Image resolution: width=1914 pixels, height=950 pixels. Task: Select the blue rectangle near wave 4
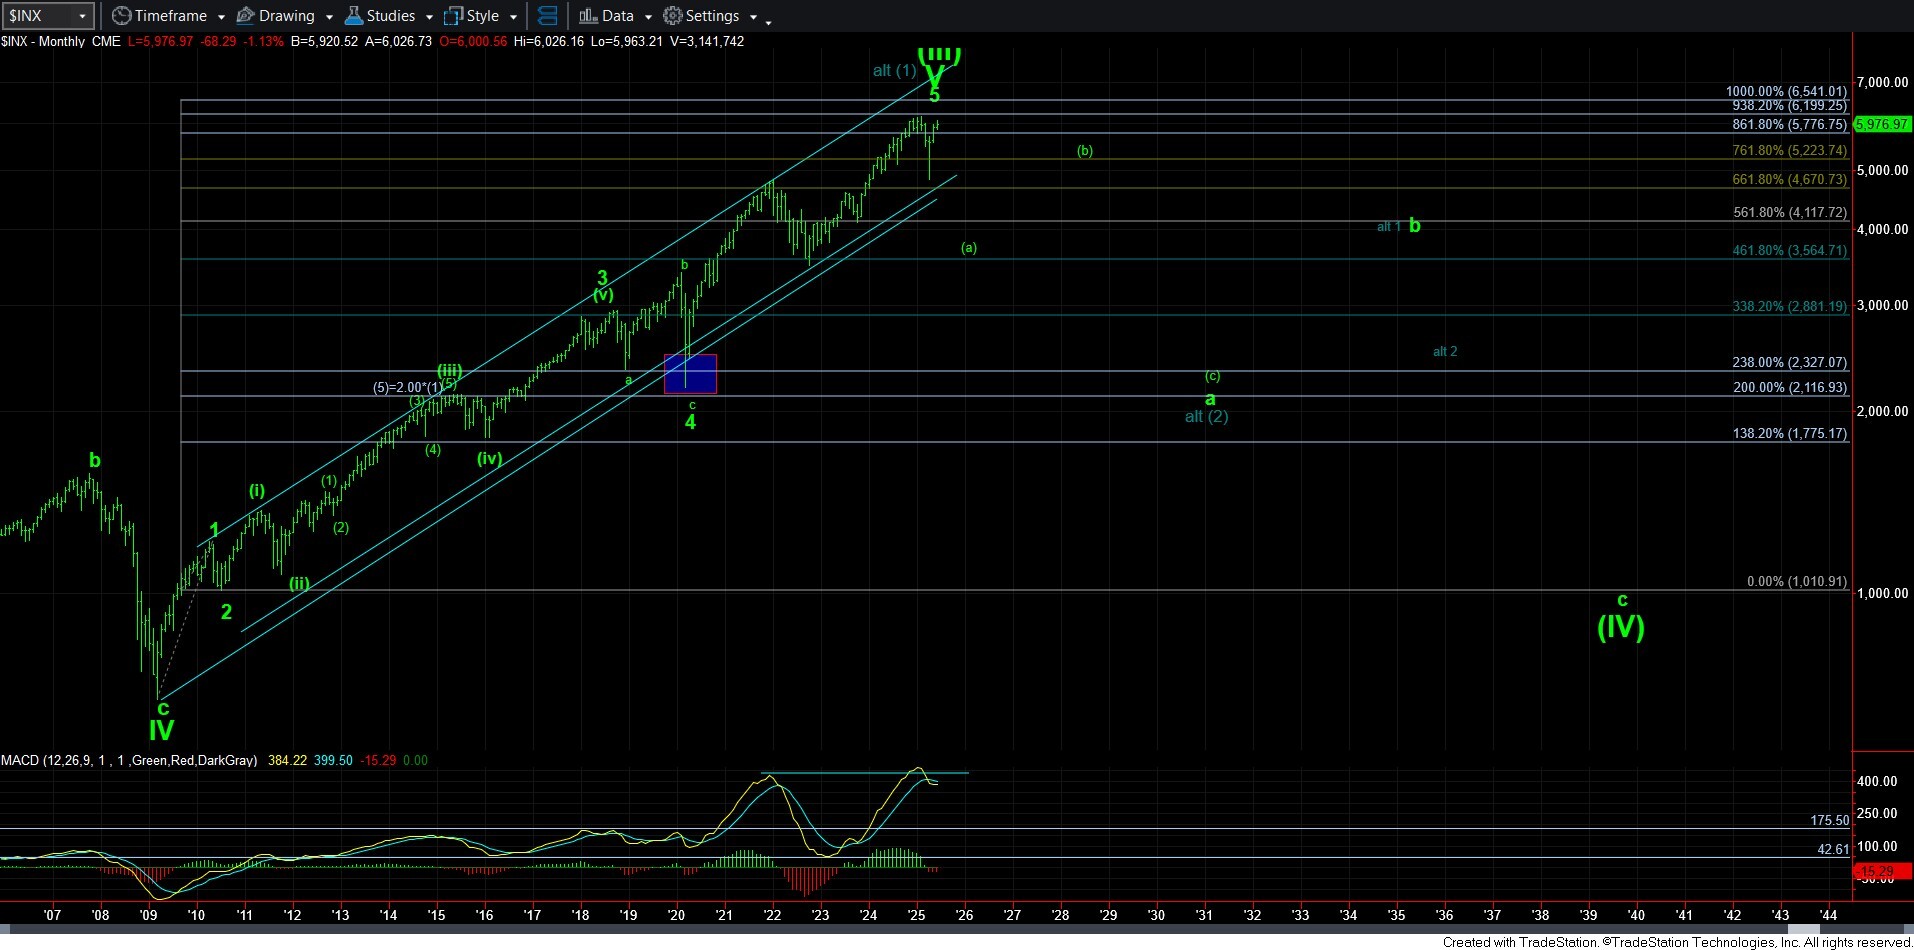tap(690, 374)
